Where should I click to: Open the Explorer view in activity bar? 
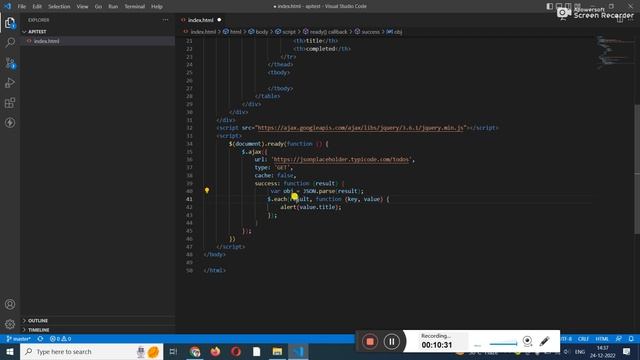10,23
